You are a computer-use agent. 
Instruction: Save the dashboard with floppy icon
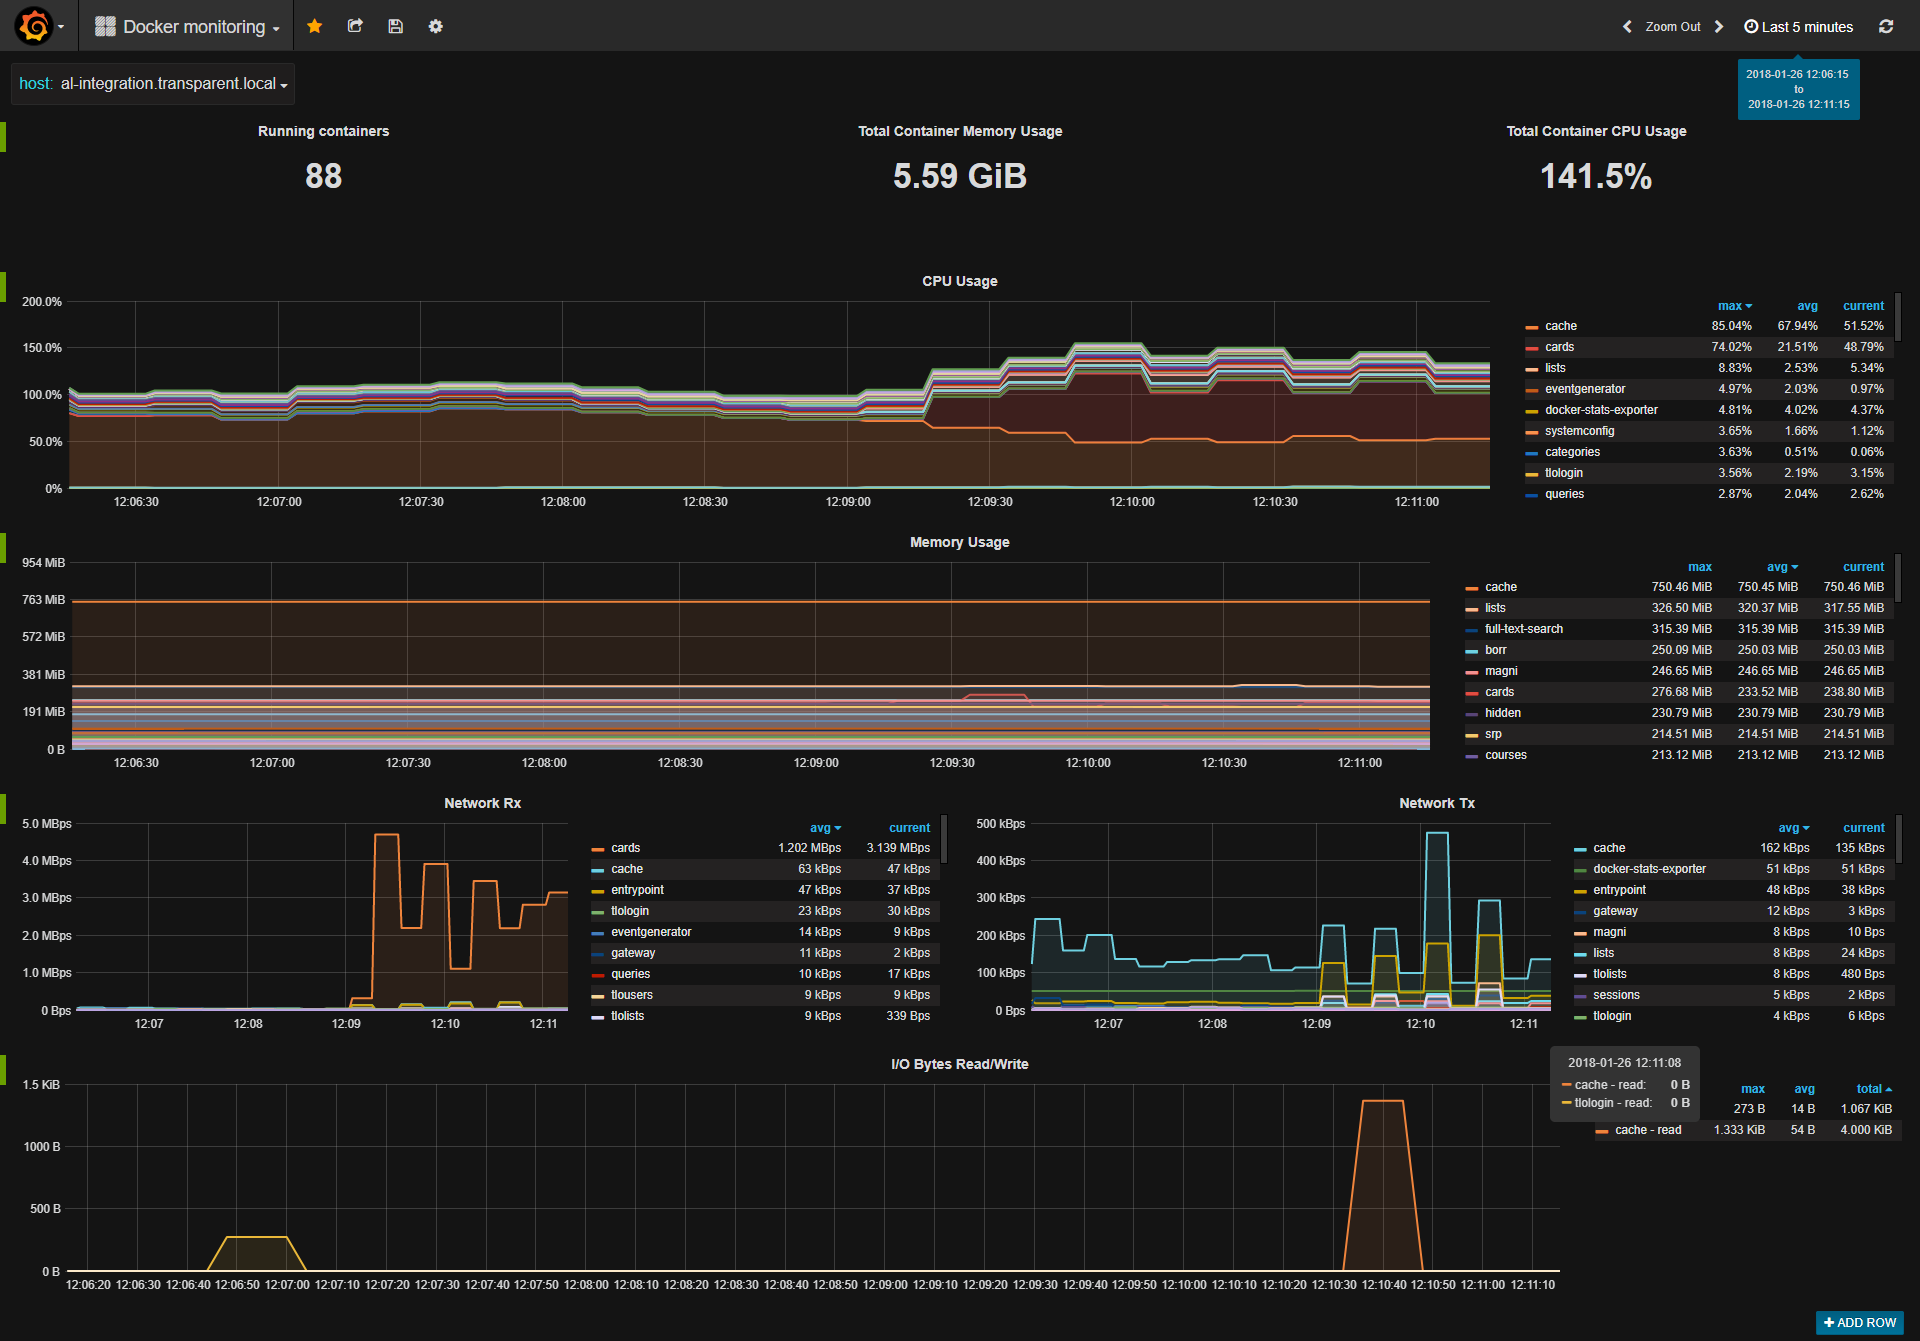point(395,26)
